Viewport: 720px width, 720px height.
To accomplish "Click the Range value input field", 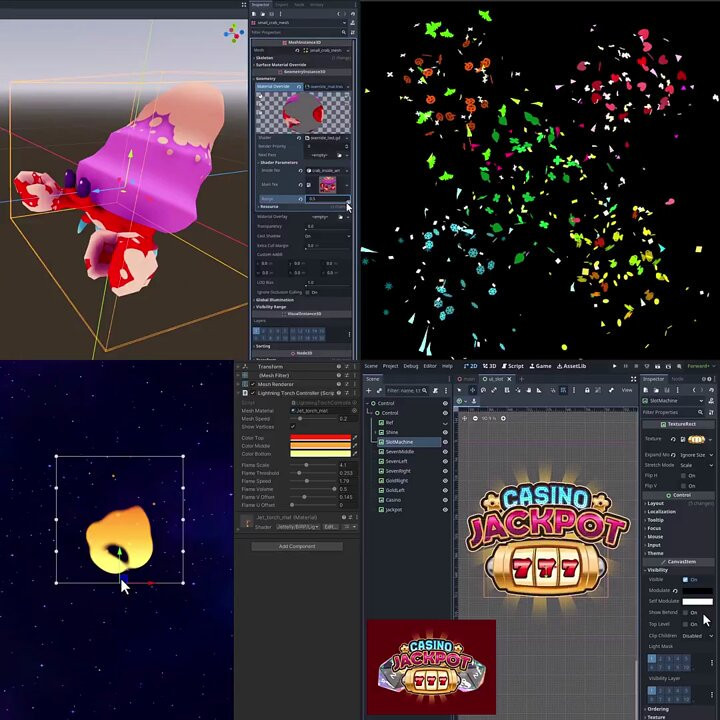I will click(327, 199).
